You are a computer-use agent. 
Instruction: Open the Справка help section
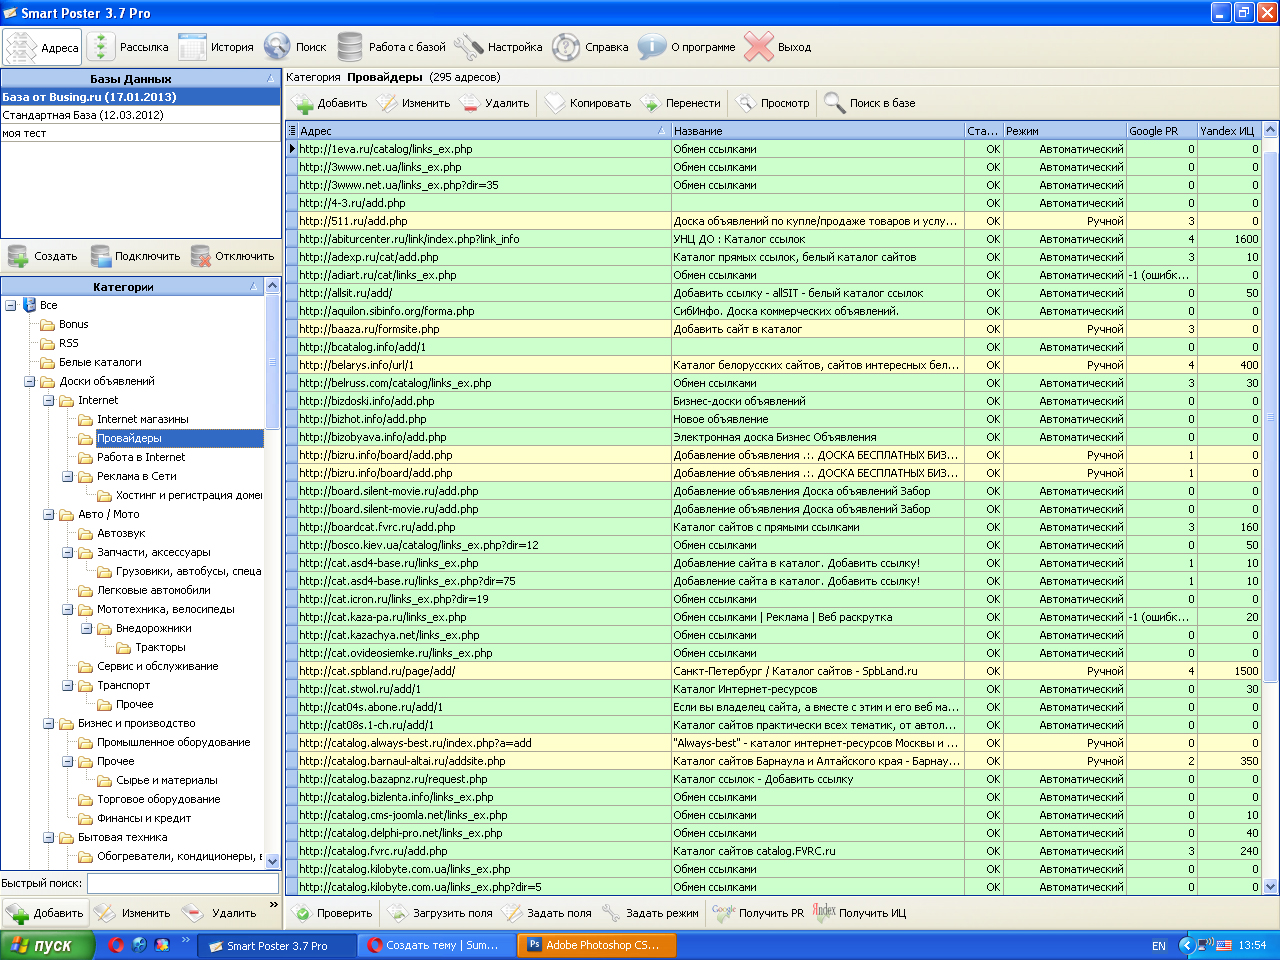pyautogui.click(x=590, y=47)
